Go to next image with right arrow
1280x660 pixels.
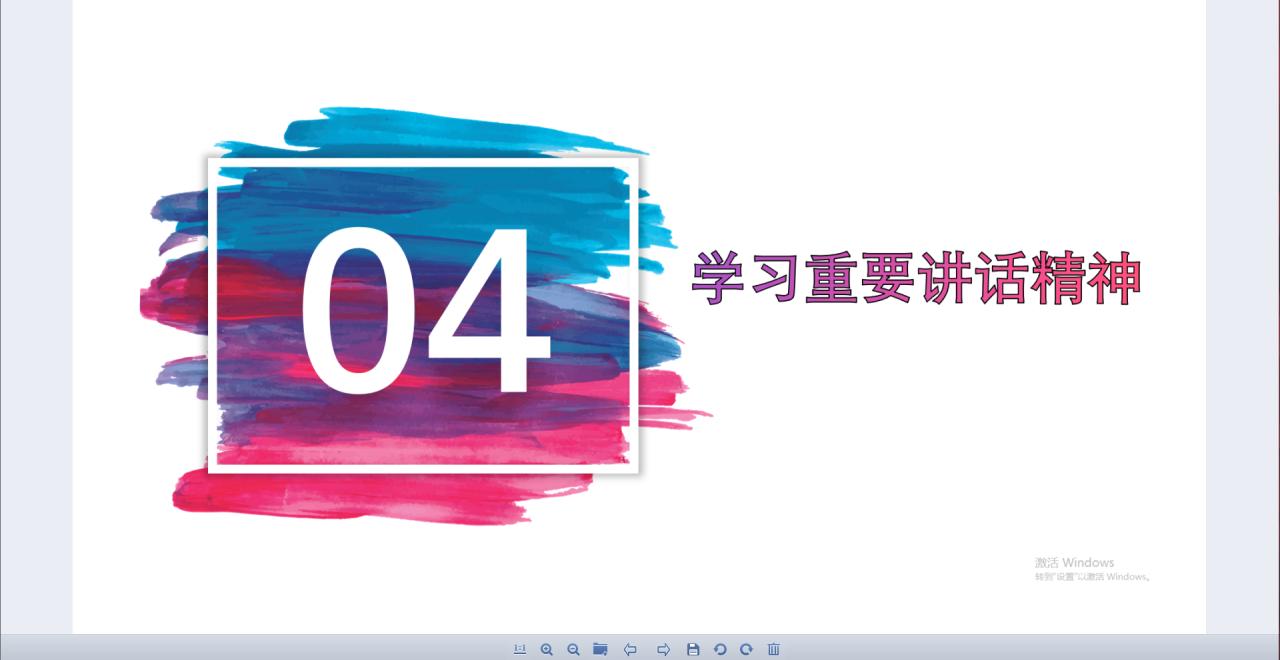tap(663, 649)
